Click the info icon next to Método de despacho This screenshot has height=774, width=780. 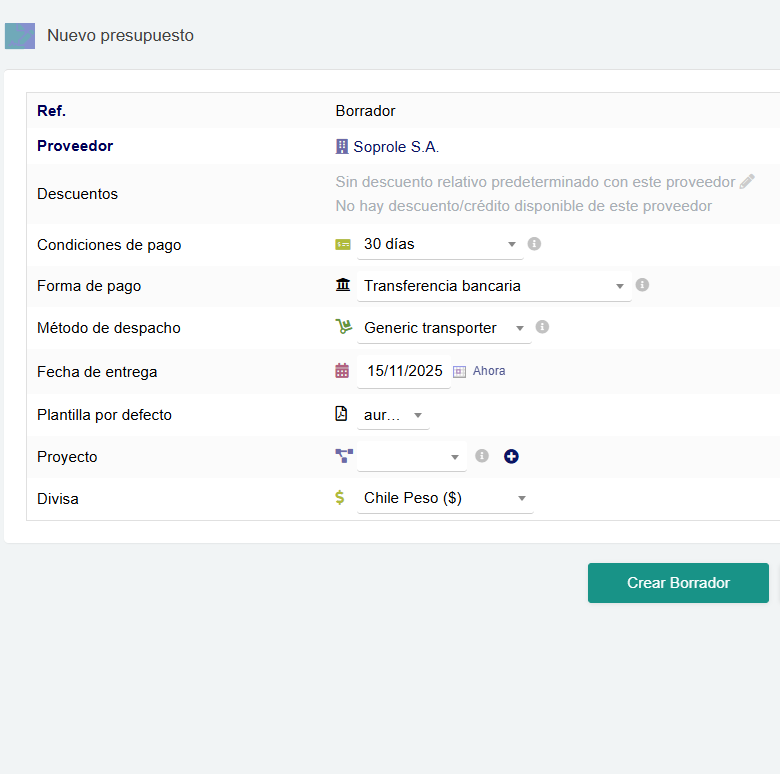(542, 327)
